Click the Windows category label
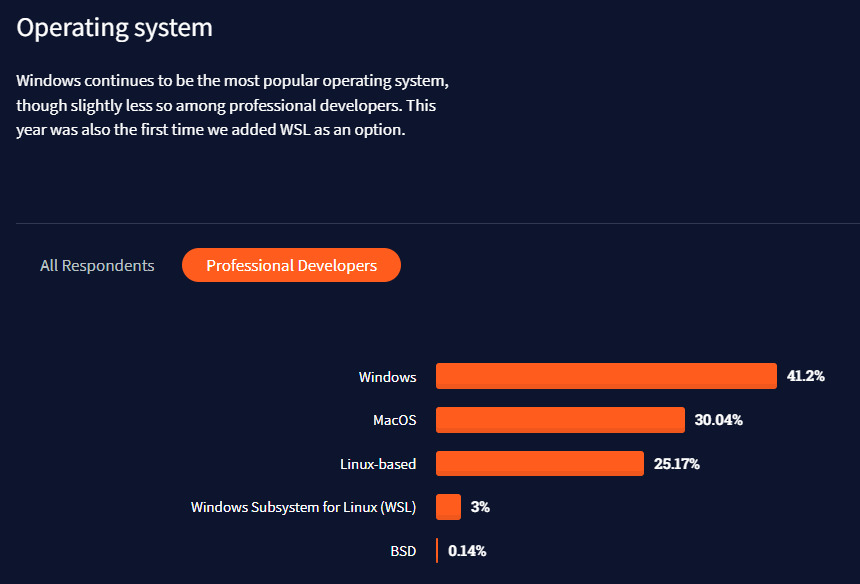The height and width of the screenshot is (584, 860). [387, 377]
